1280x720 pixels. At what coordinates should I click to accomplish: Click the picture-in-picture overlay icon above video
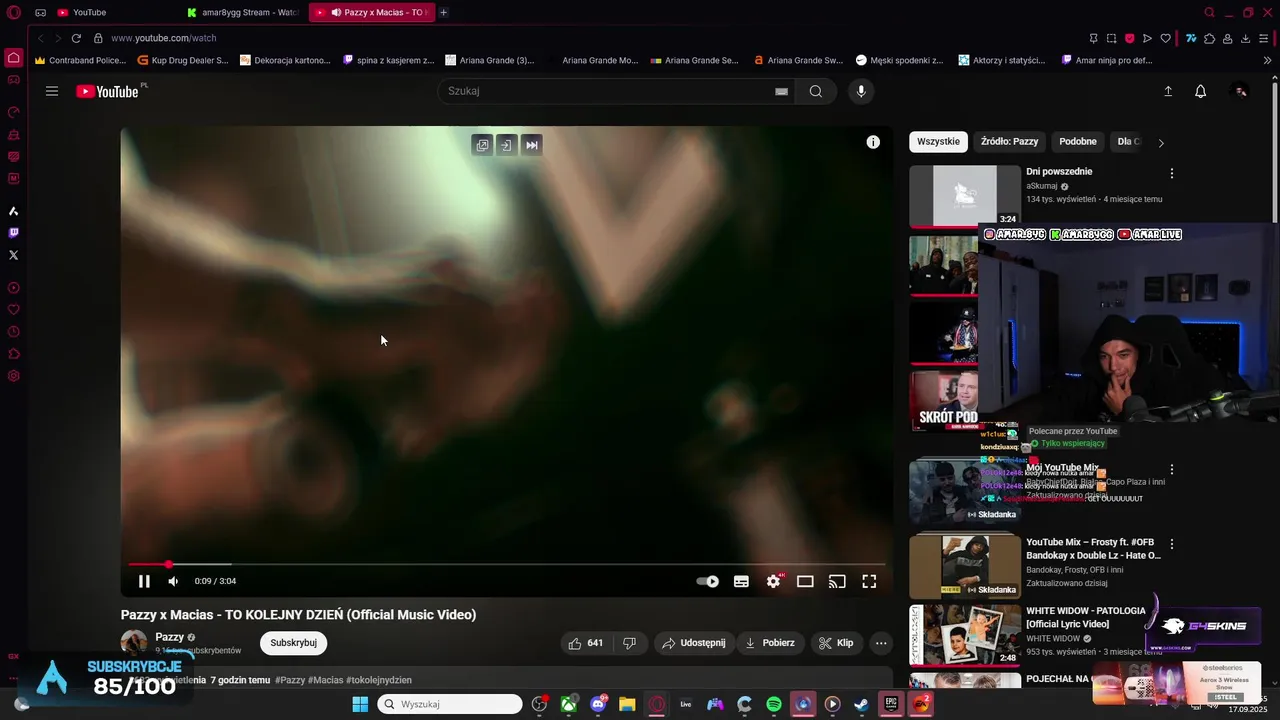tap(482, 145)
